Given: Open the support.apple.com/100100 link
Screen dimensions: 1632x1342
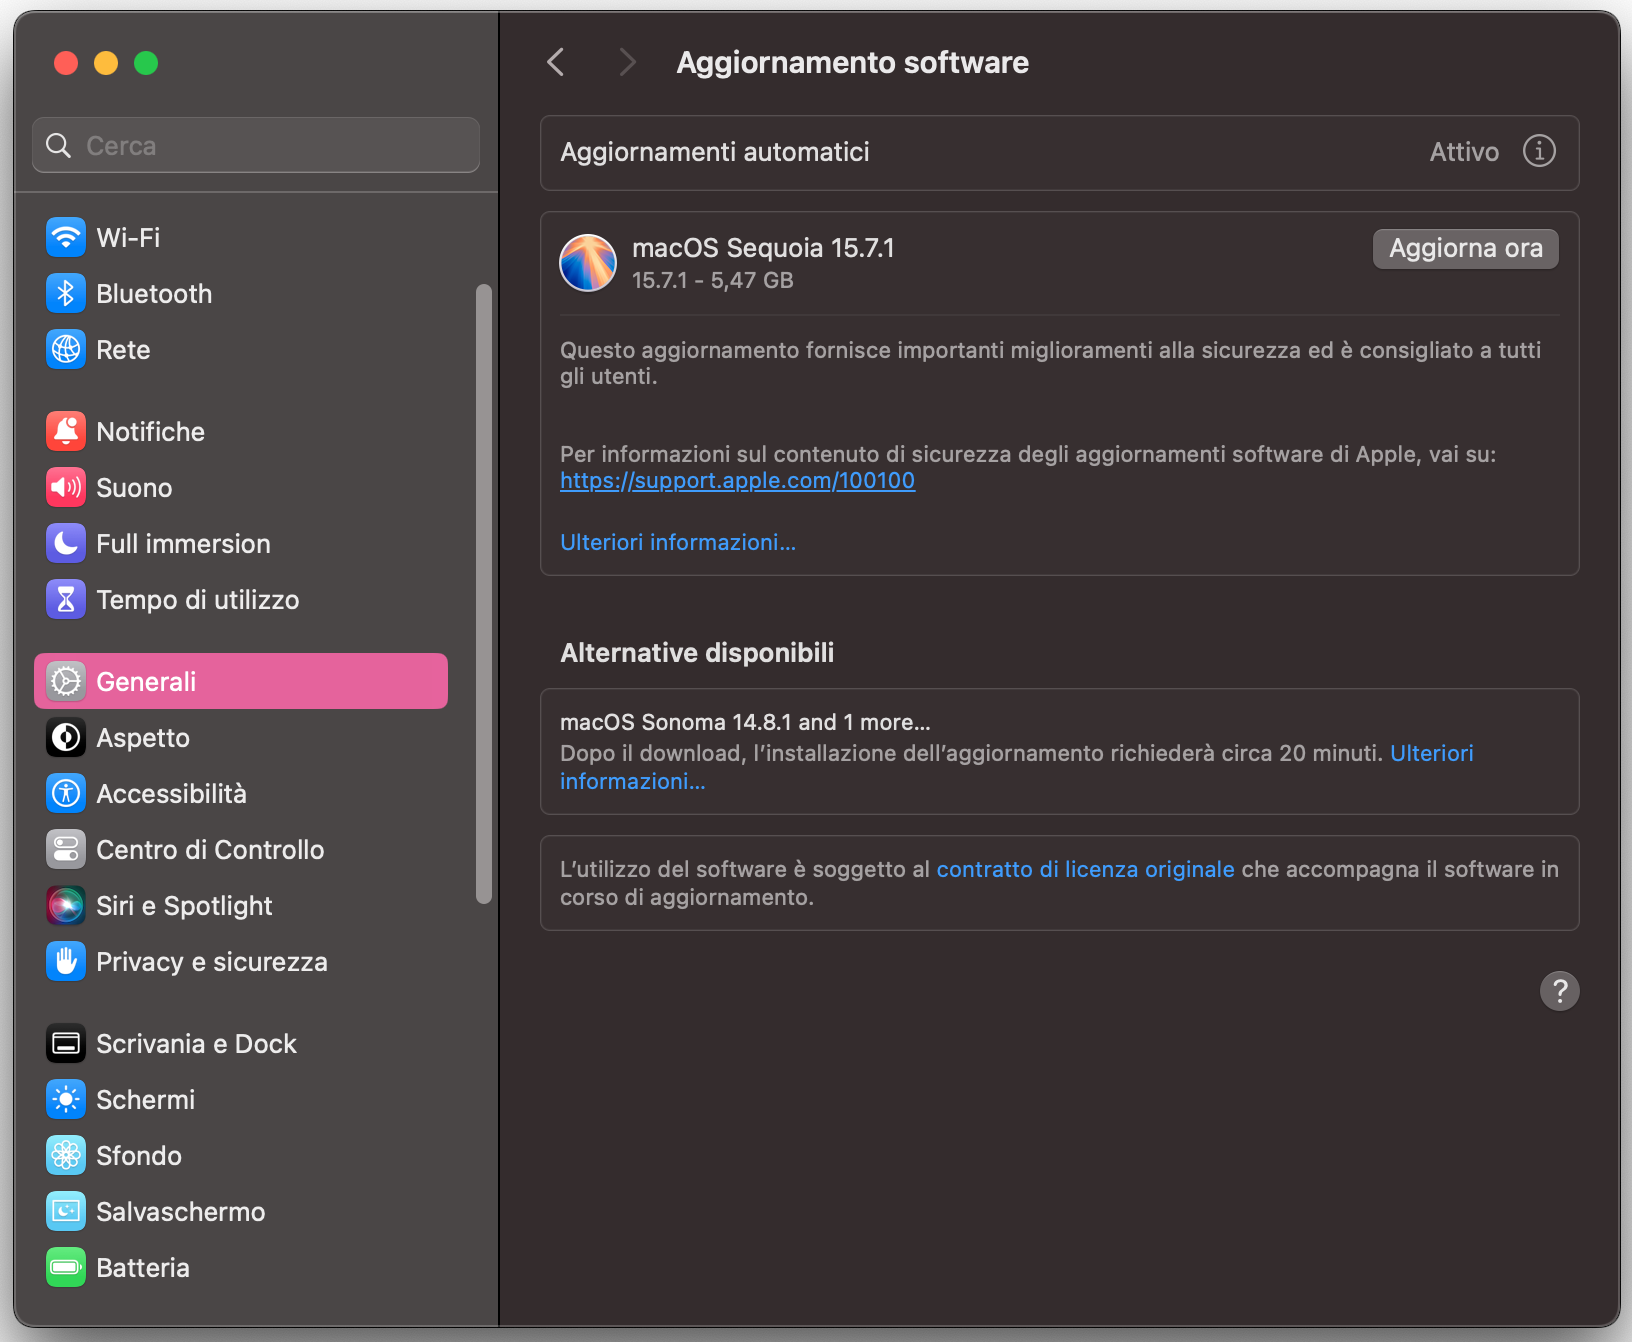Looking at the screenshot, I should point(737,481).
